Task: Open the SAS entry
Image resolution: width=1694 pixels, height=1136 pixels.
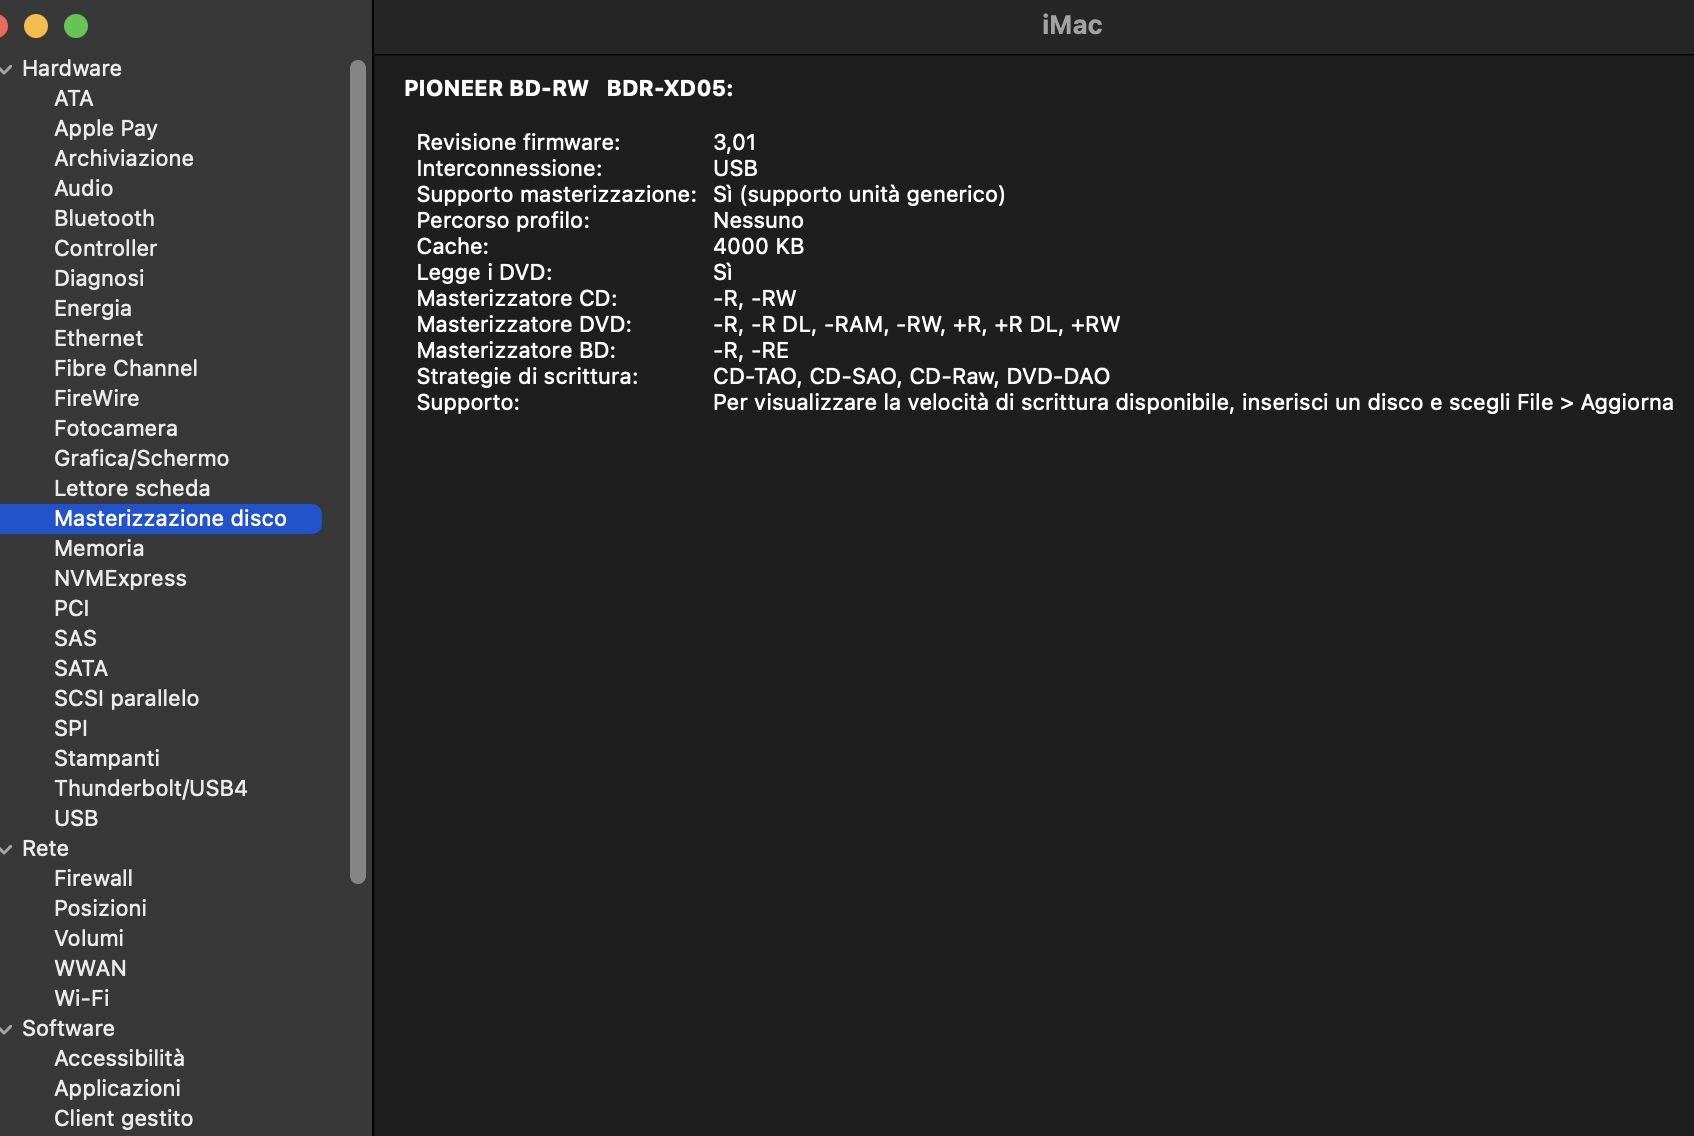Action: coord(75,638)
